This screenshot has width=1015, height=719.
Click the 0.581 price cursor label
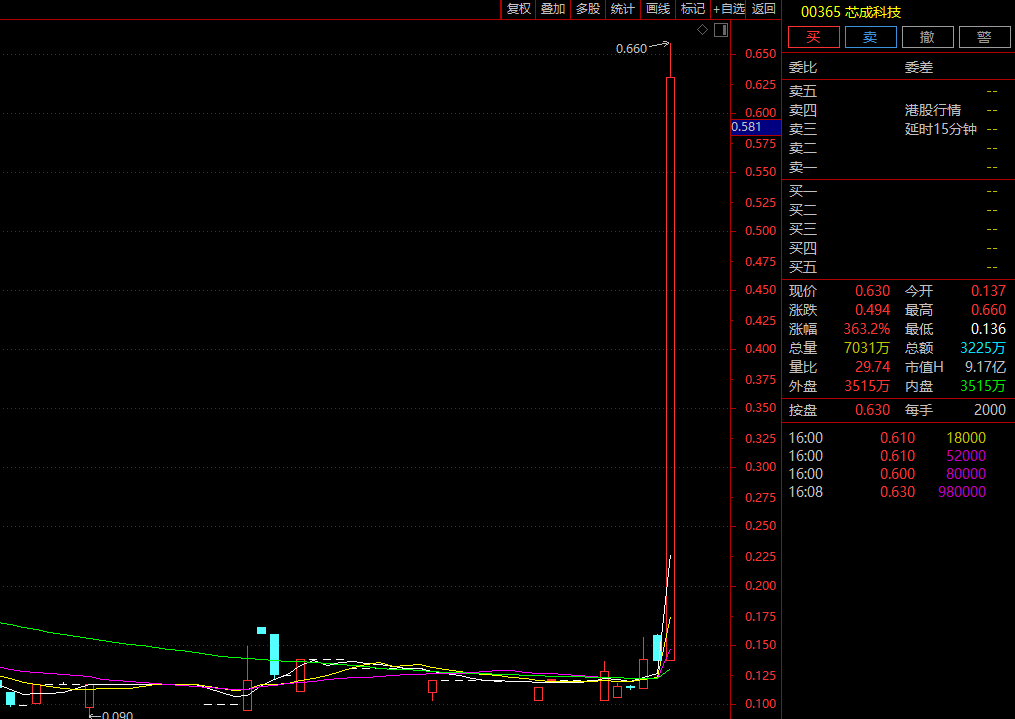755,127
